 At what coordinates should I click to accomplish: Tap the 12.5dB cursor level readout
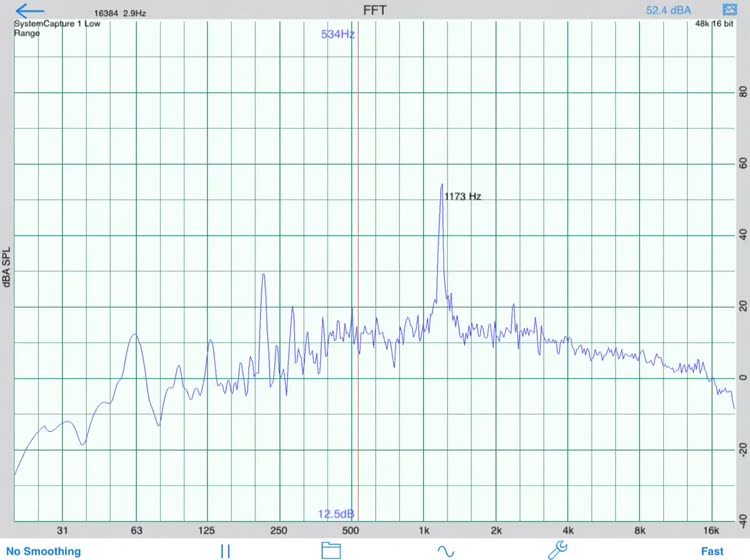[336, 514]
